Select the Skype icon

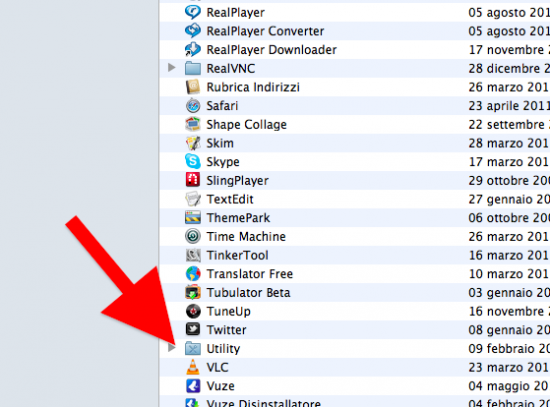[x=193, y=161]
